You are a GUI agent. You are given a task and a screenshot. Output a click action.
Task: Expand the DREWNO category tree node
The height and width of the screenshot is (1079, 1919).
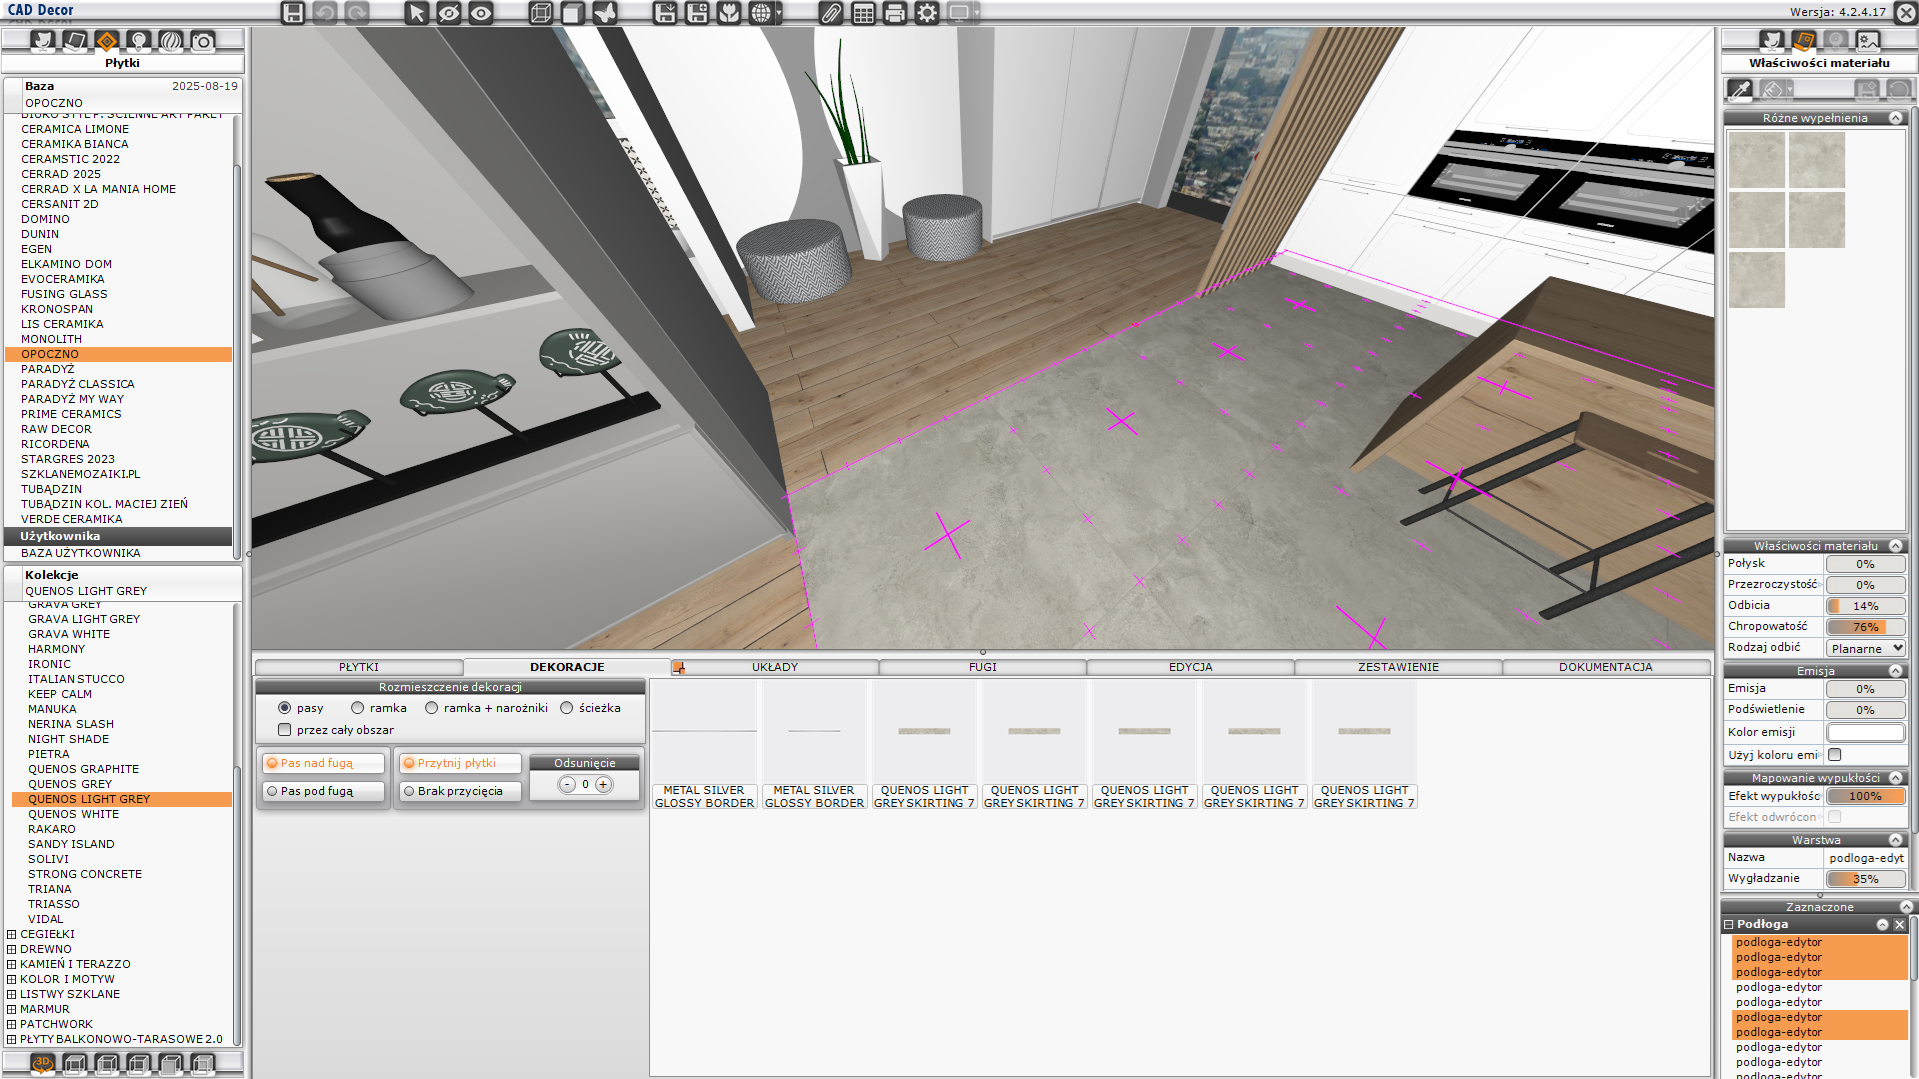point(12,949)
